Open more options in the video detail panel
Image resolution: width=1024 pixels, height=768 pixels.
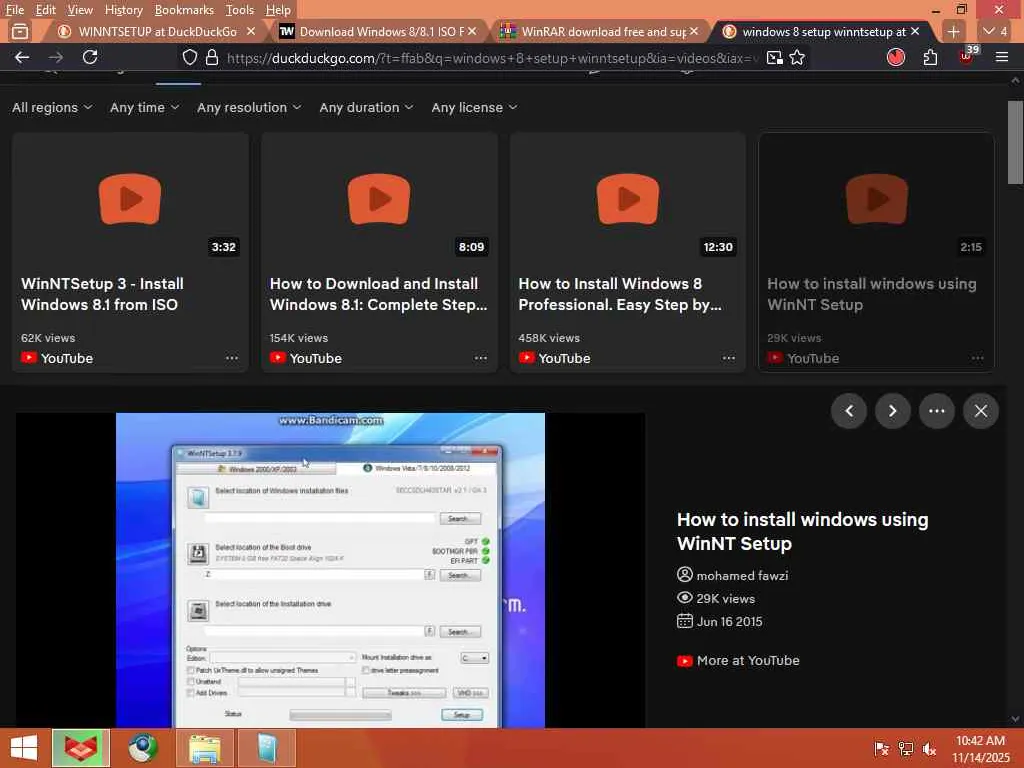(x=936, y=411)
